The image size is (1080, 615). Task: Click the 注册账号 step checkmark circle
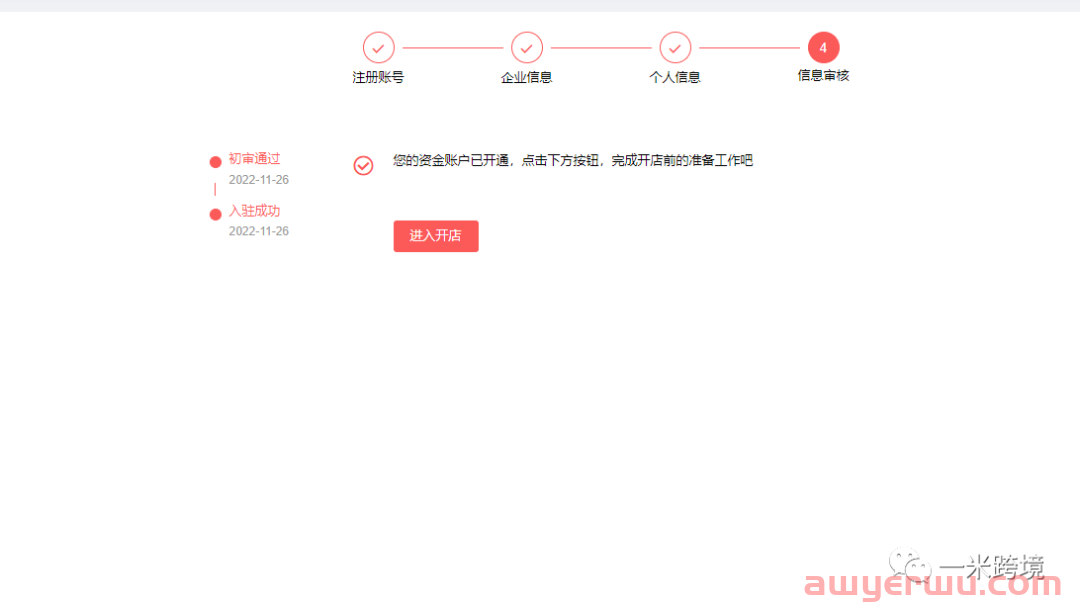click(x=378, y=47)
